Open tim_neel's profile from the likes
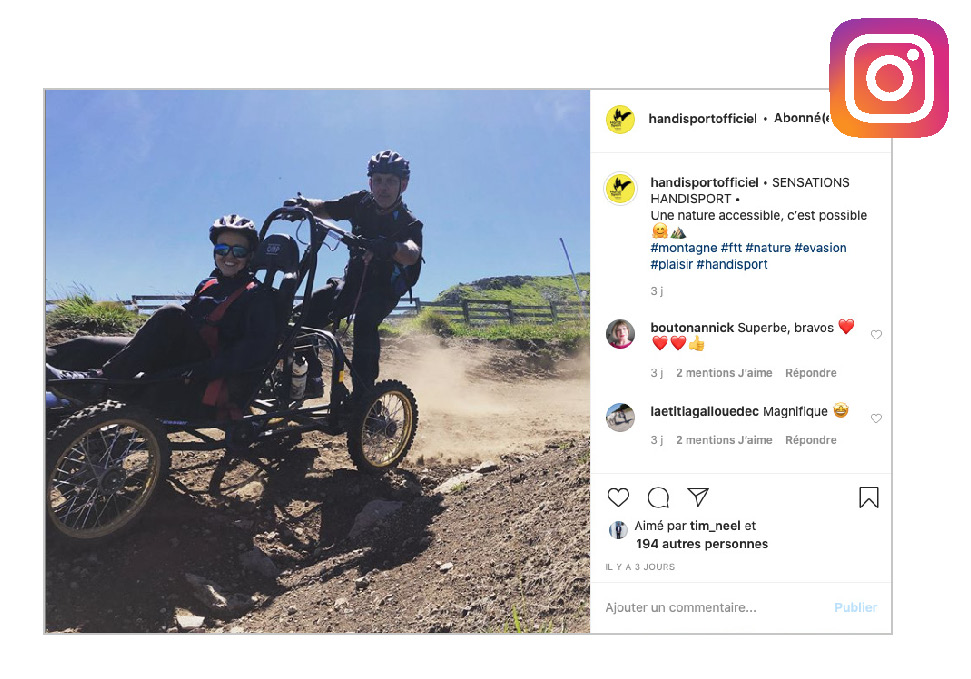 pos(714,525)
